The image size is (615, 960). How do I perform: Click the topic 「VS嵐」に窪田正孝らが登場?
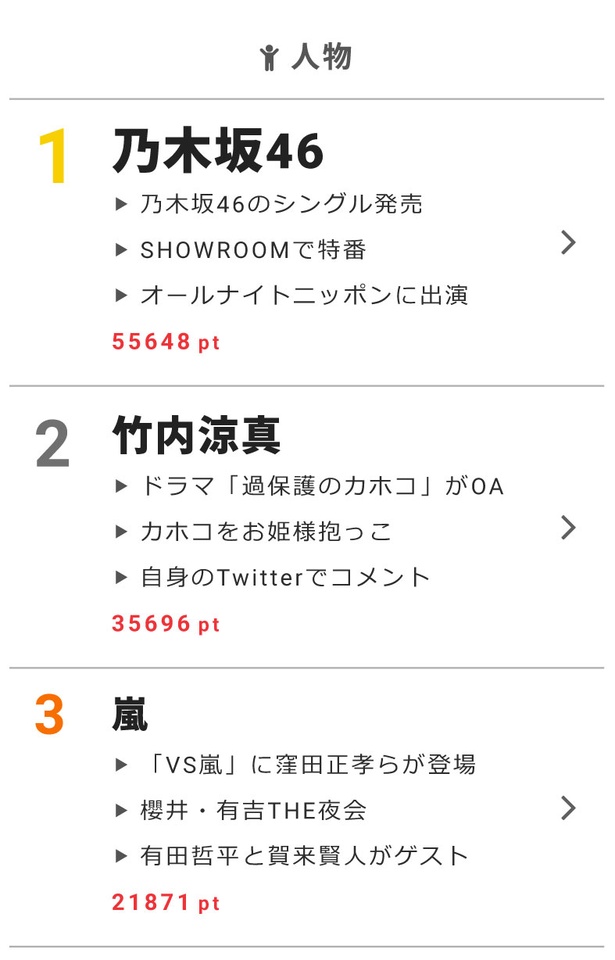click(308, 765)
